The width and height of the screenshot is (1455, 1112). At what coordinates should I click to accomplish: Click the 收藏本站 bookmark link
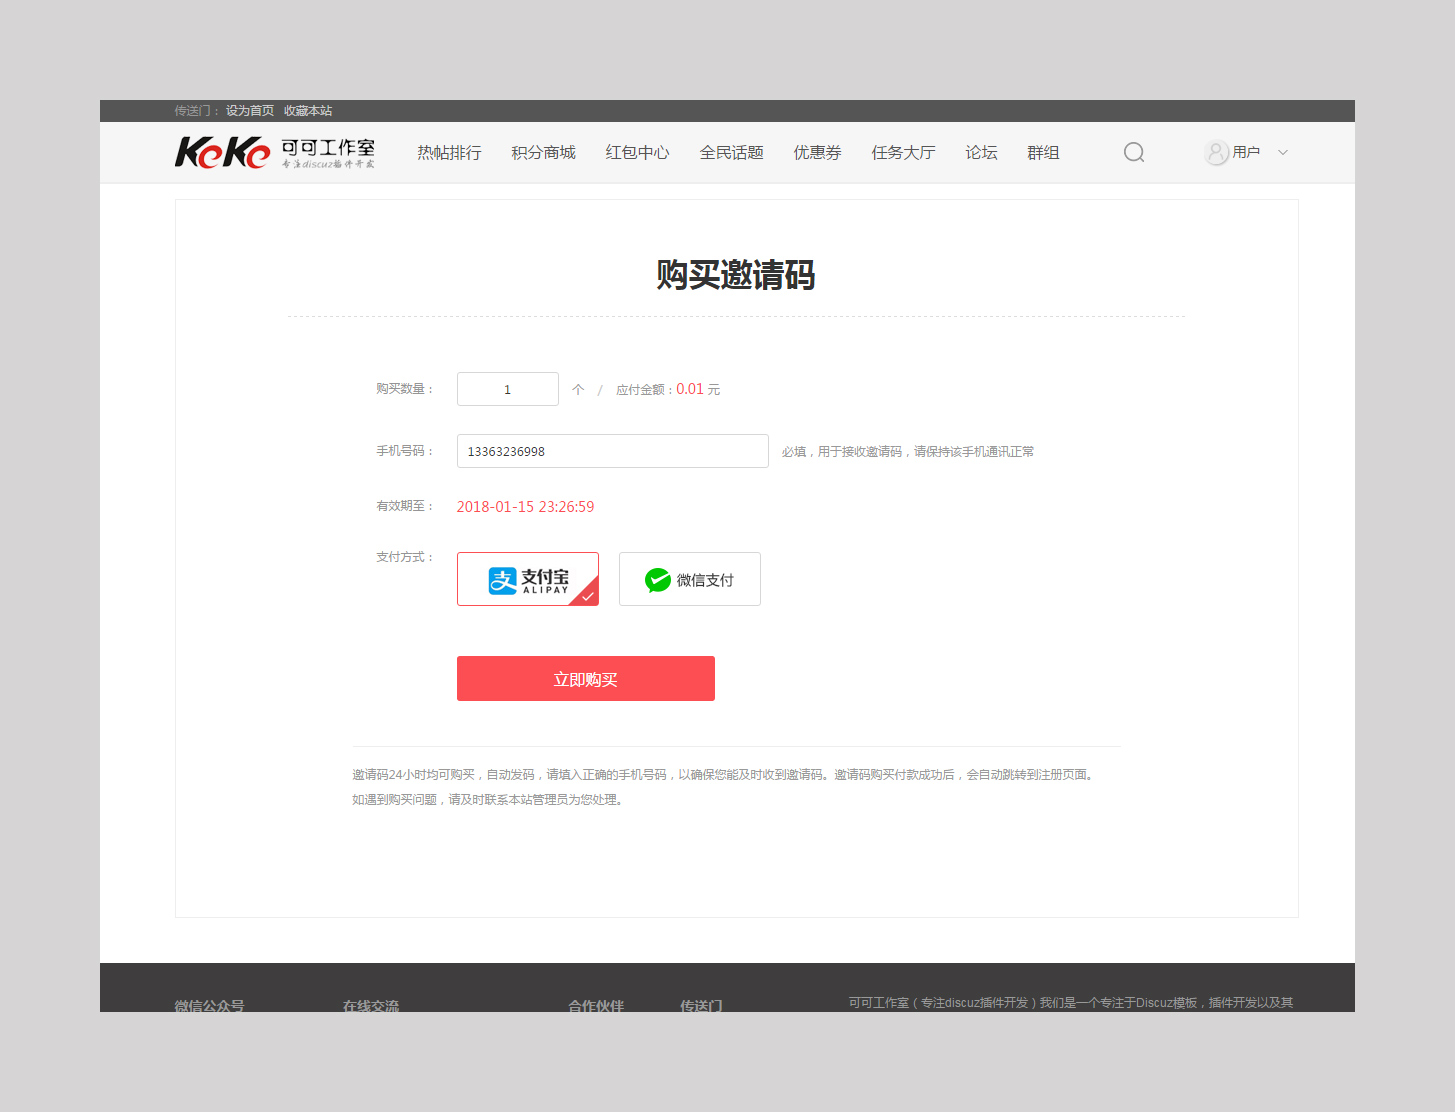point(308,111)
